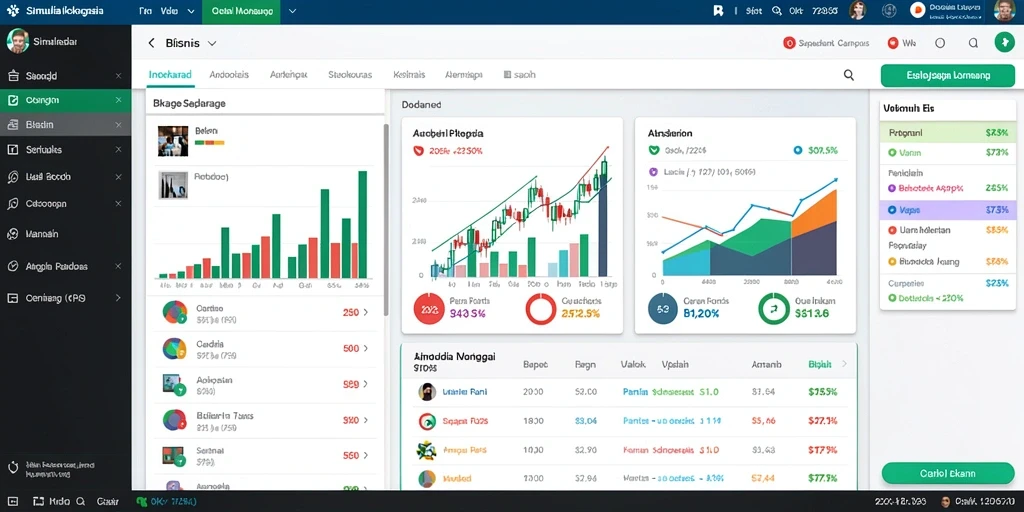Screen dimensions: 1024x512
Task: Click the green Eslojsaga Lomaang button
Action: (x=948, y=75)
